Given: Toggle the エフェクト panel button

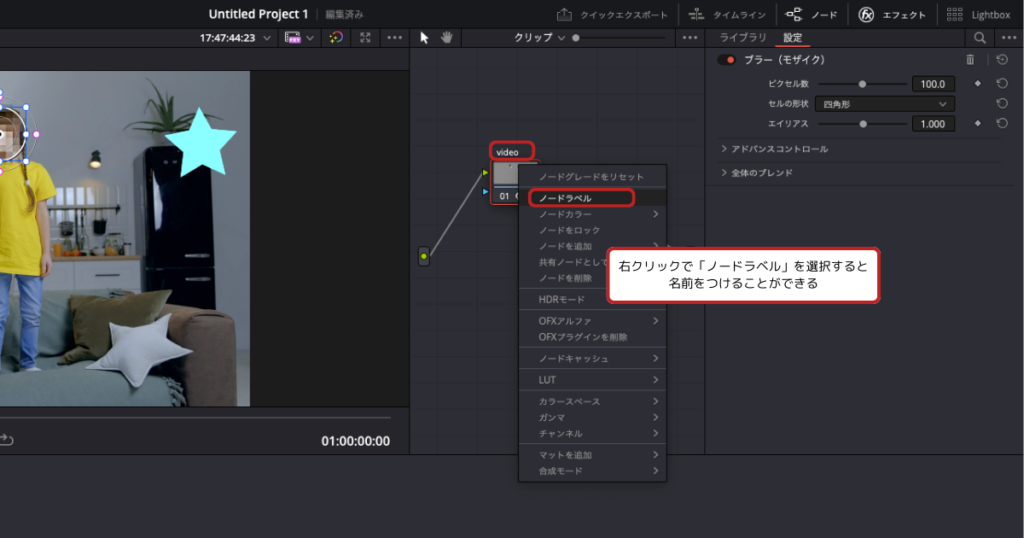Looking at the screenshot, I should (892, 15).
